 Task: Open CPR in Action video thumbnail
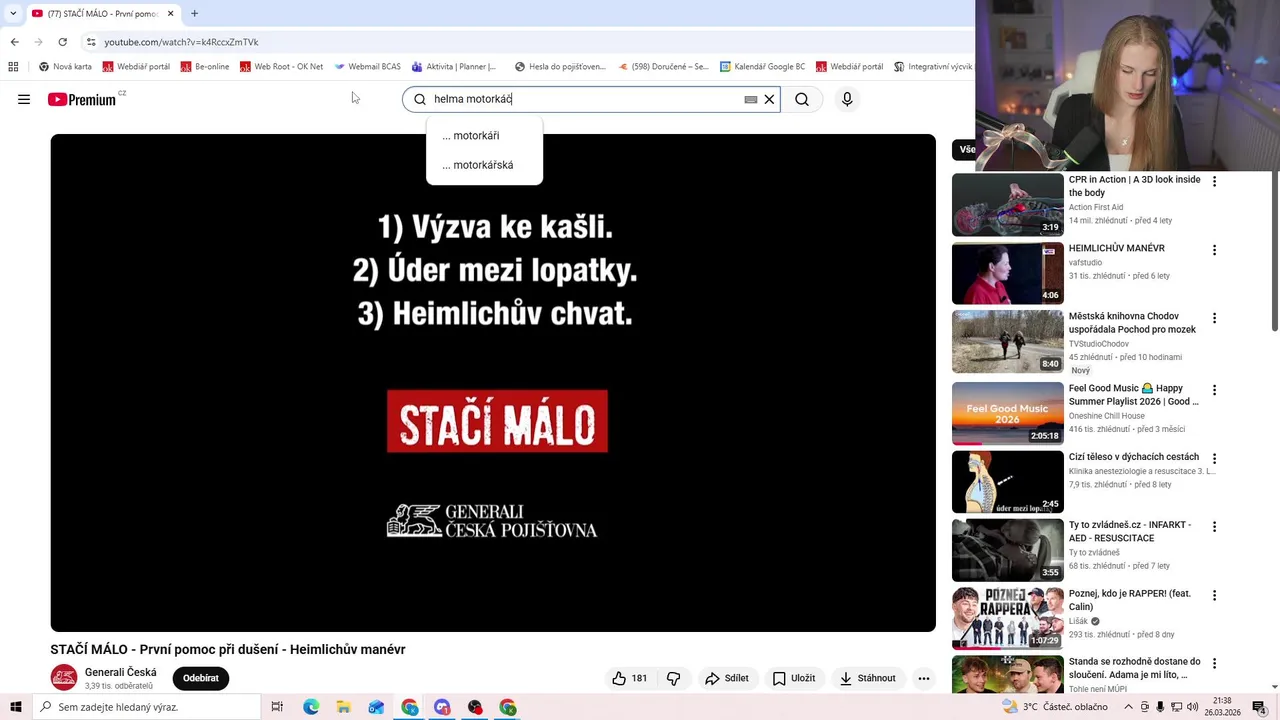pyautogui.click(x=1008, y=205)
